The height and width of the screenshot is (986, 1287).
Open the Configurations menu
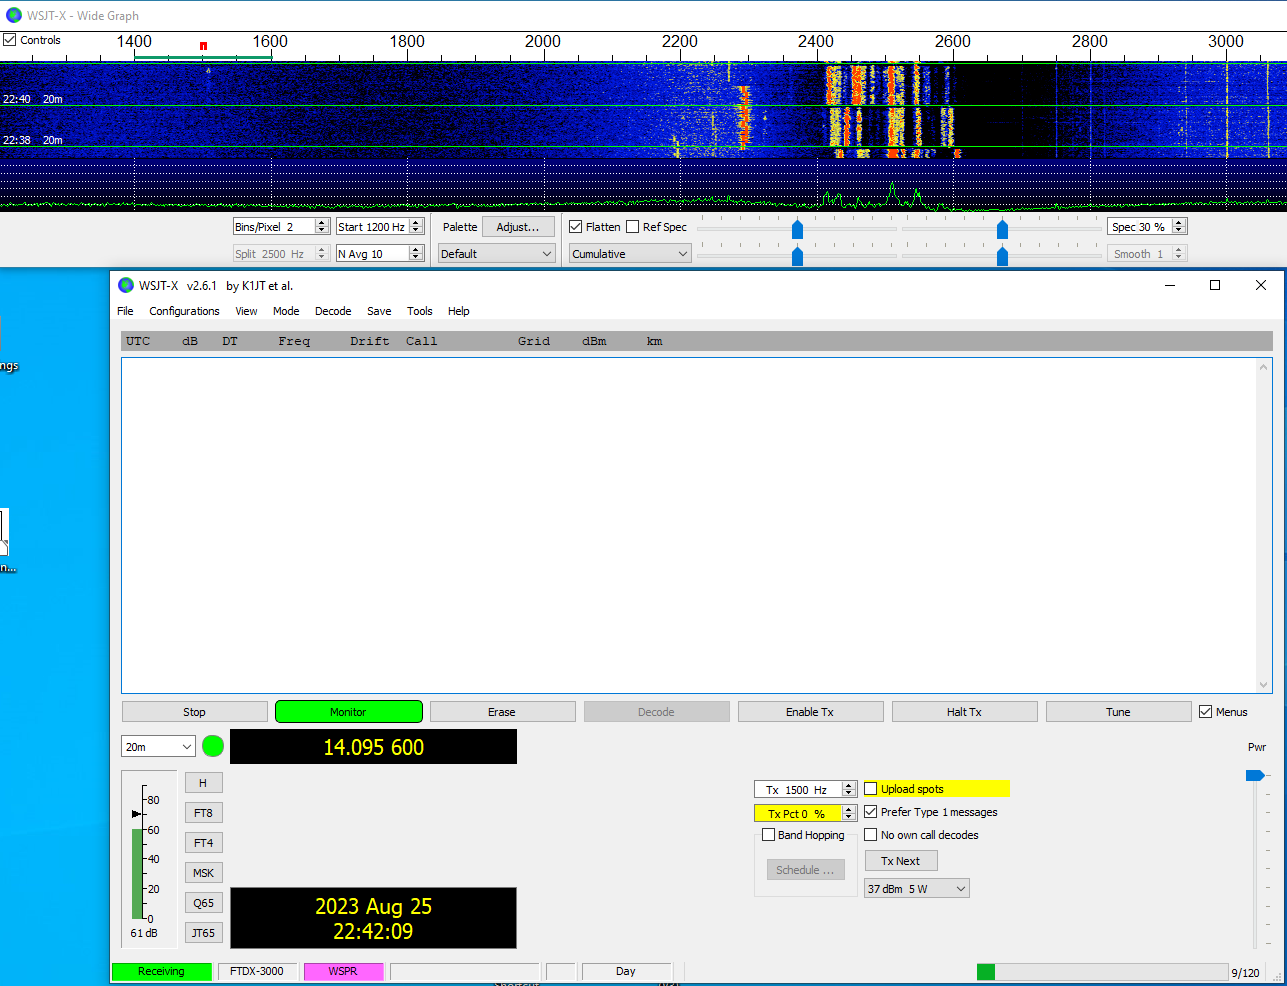click(184, 311)
